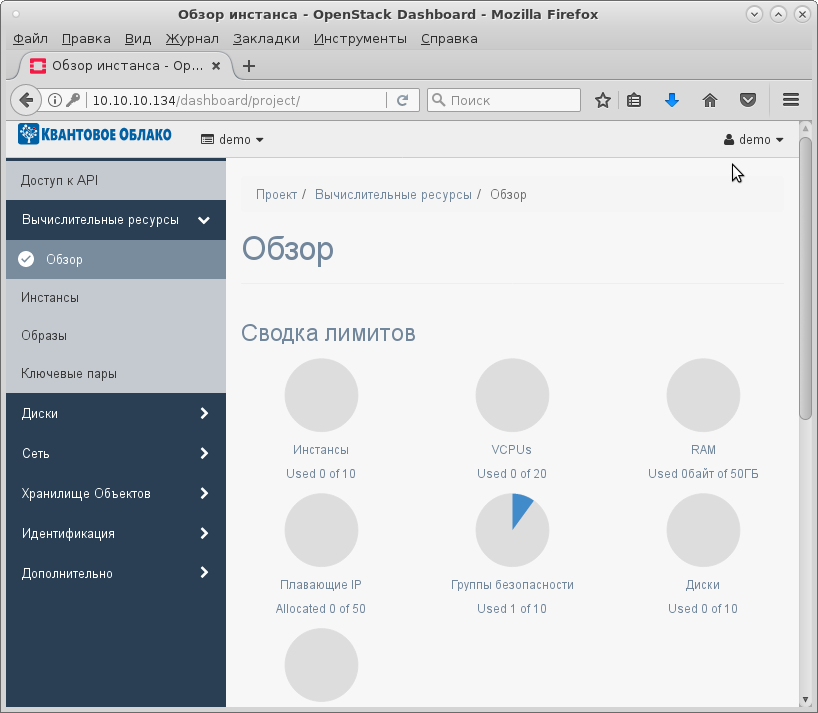Open the downloads arrow icon
This screenshot has width=818, height=713.
672,100
